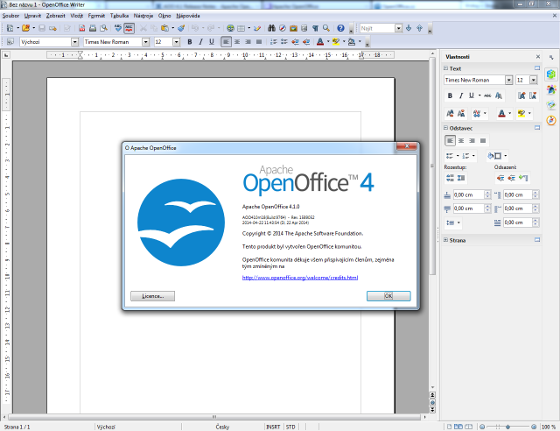Viewport: 560px width, 431px height.
Task: Open toolbar font size dropdown showing 12
Action: (176, 42)
